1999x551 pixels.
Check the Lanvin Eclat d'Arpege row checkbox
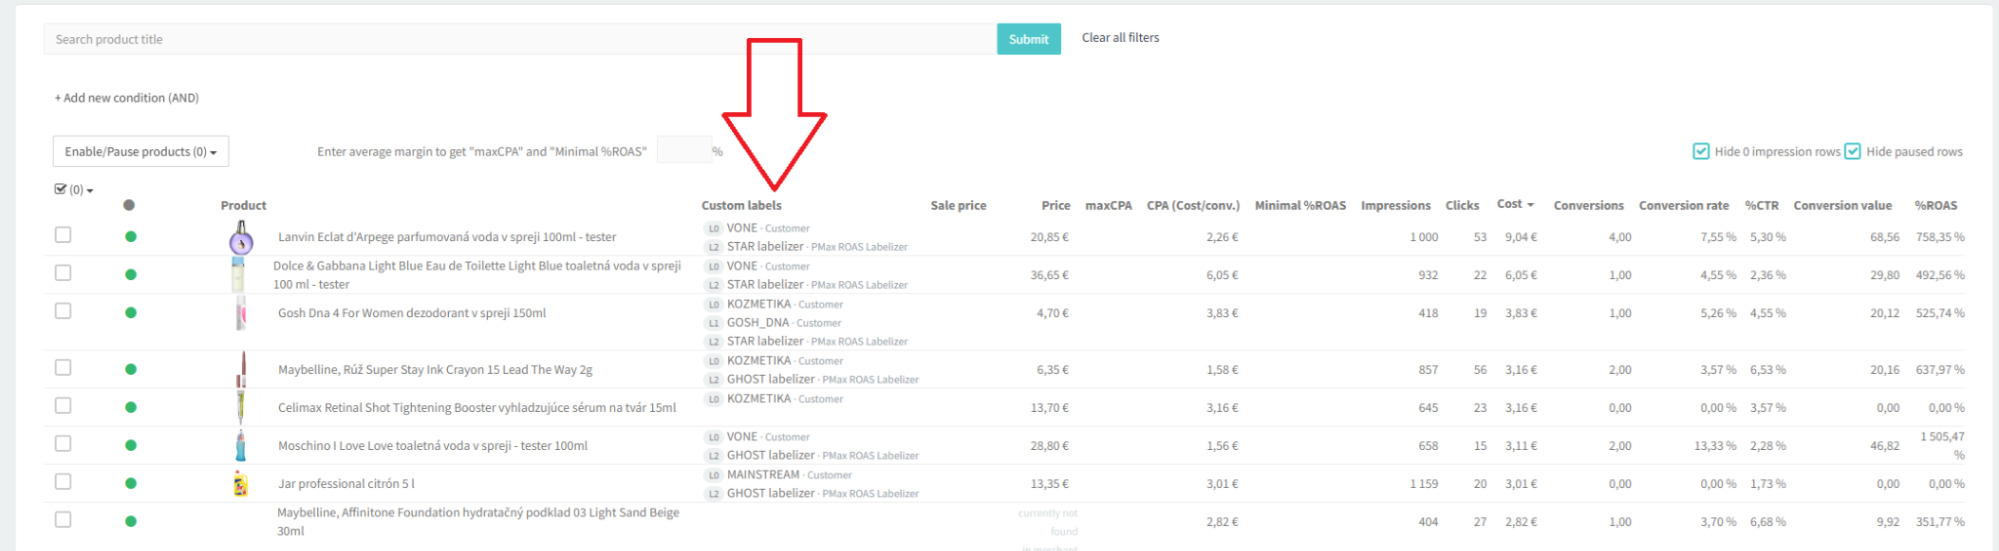tap(63, 235)
